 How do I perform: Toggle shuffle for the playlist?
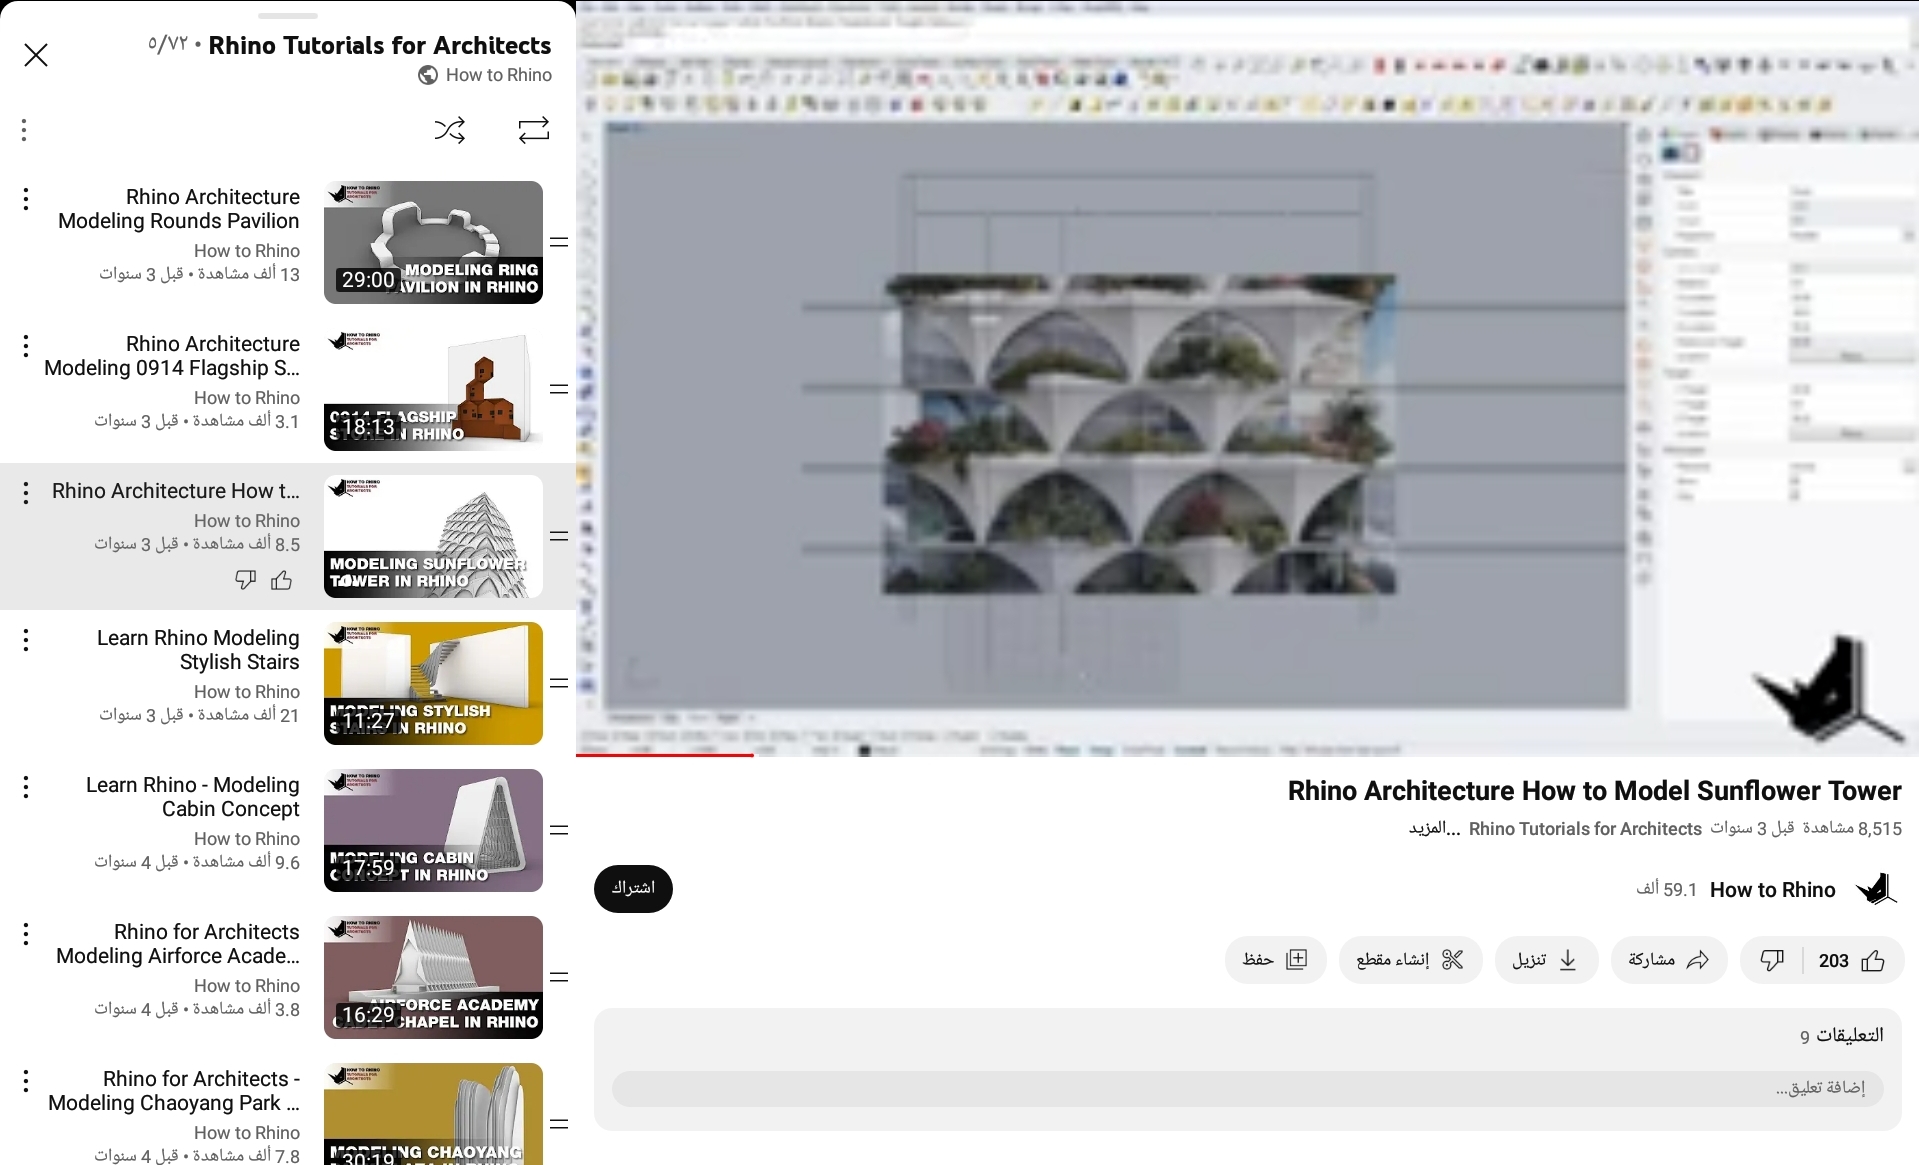point(449,130)
